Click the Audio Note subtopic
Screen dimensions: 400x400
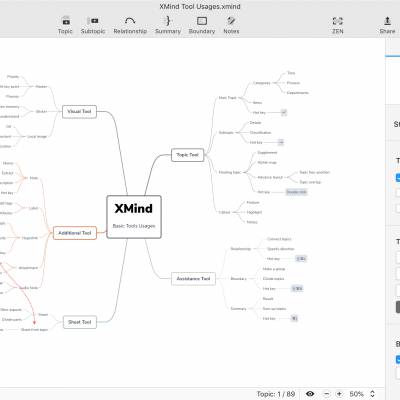coord(29,288)
